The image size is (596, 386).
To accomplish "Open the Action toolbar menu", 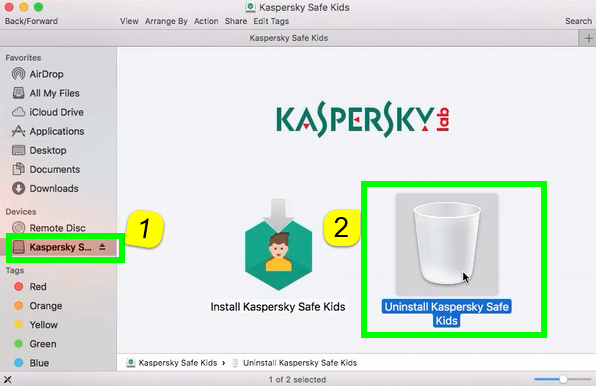I will pyautogui.click(x=206, y=21).
